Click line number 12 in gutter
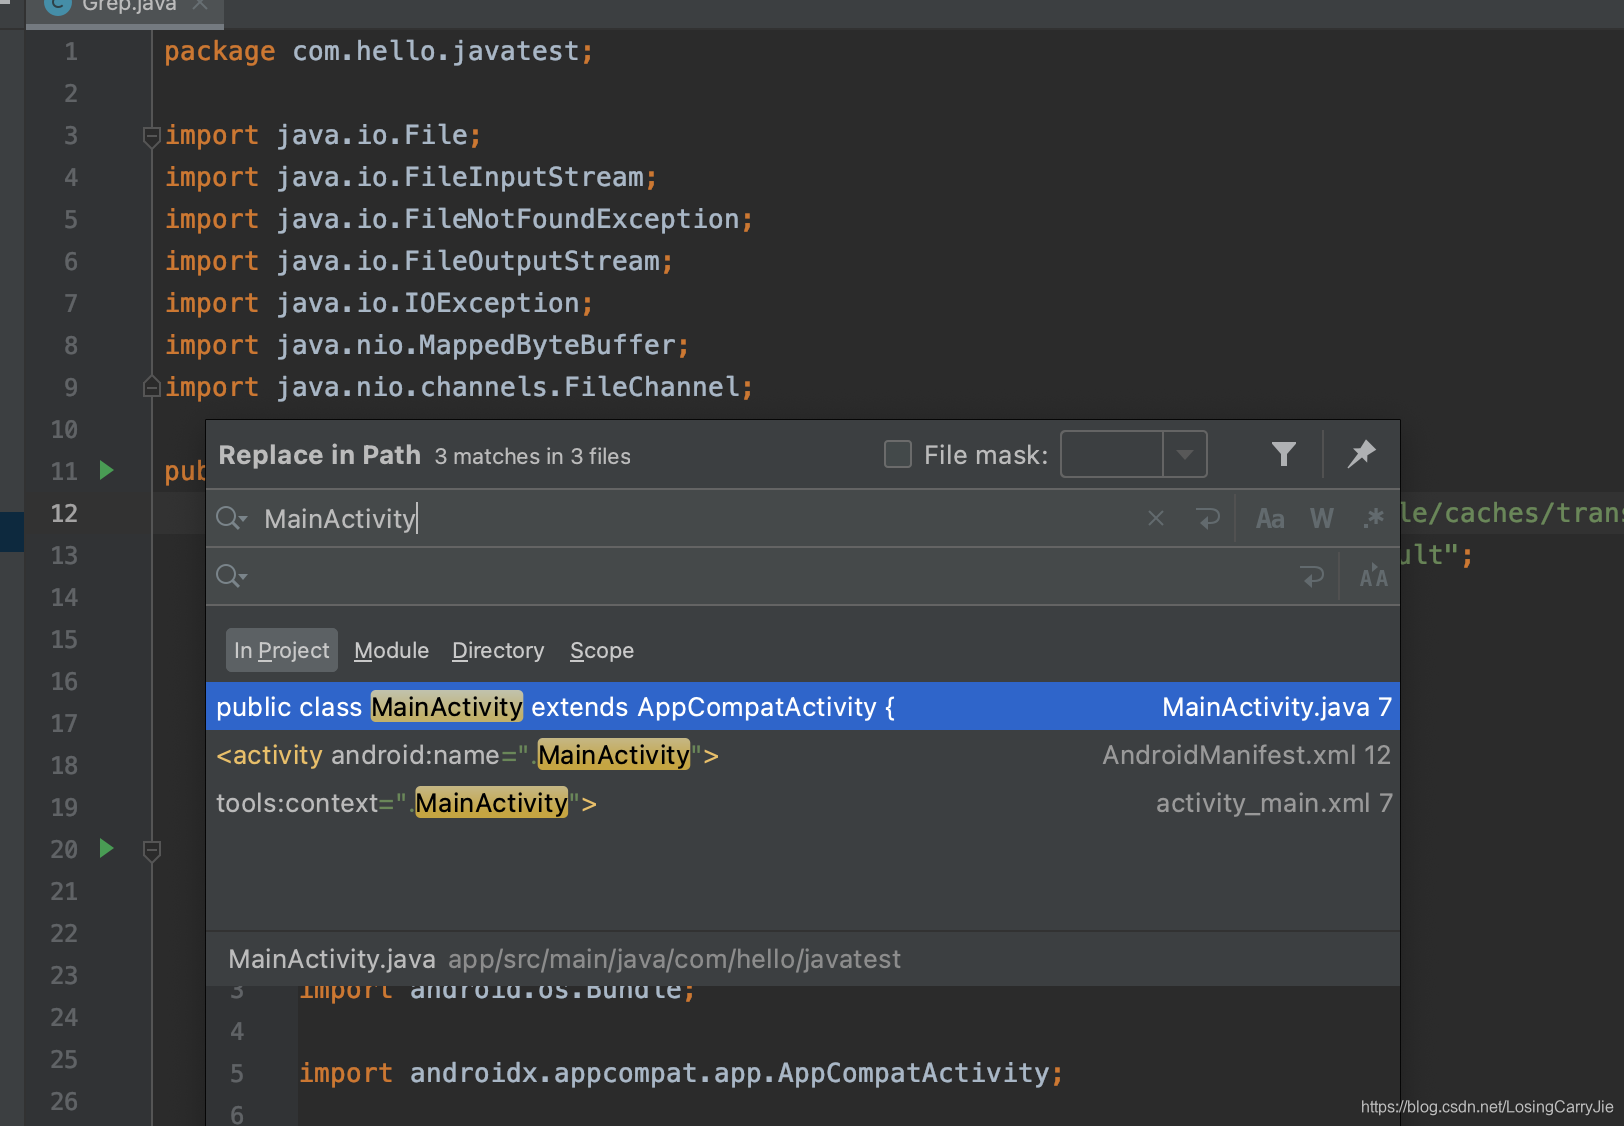The image size is (1624, 1126). pos(64,513)
